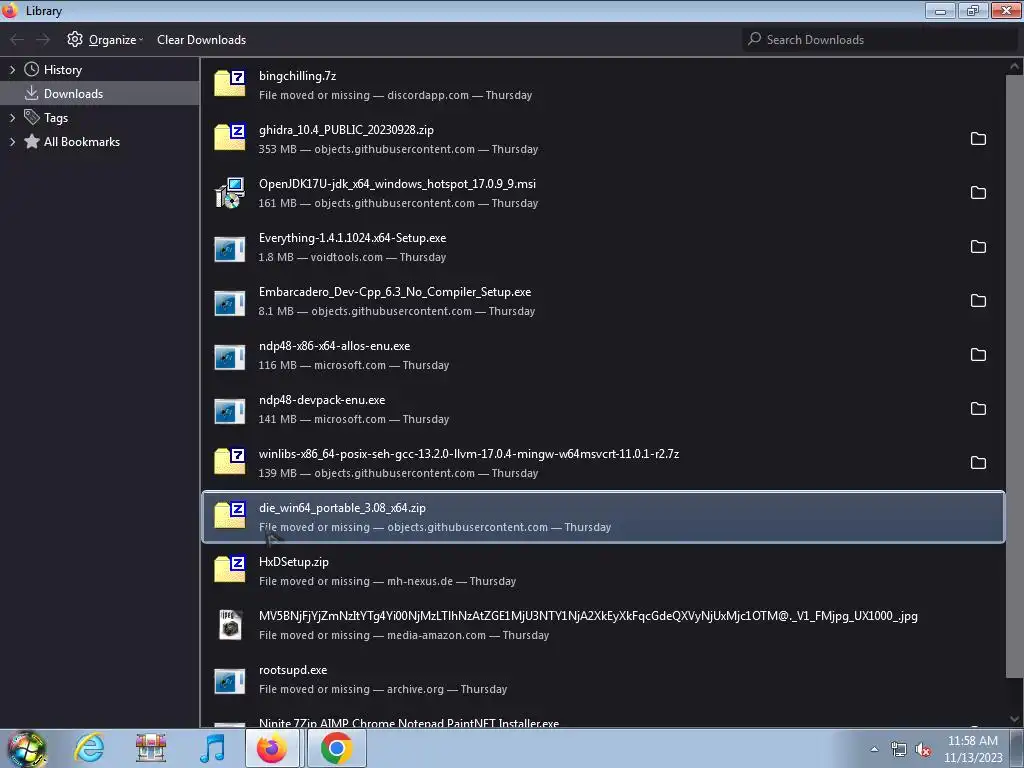This screenshot has width=1024, height=768.
Task: Select die_win64_portable_3.08_x64.zip entry
Action: (603, 517)
